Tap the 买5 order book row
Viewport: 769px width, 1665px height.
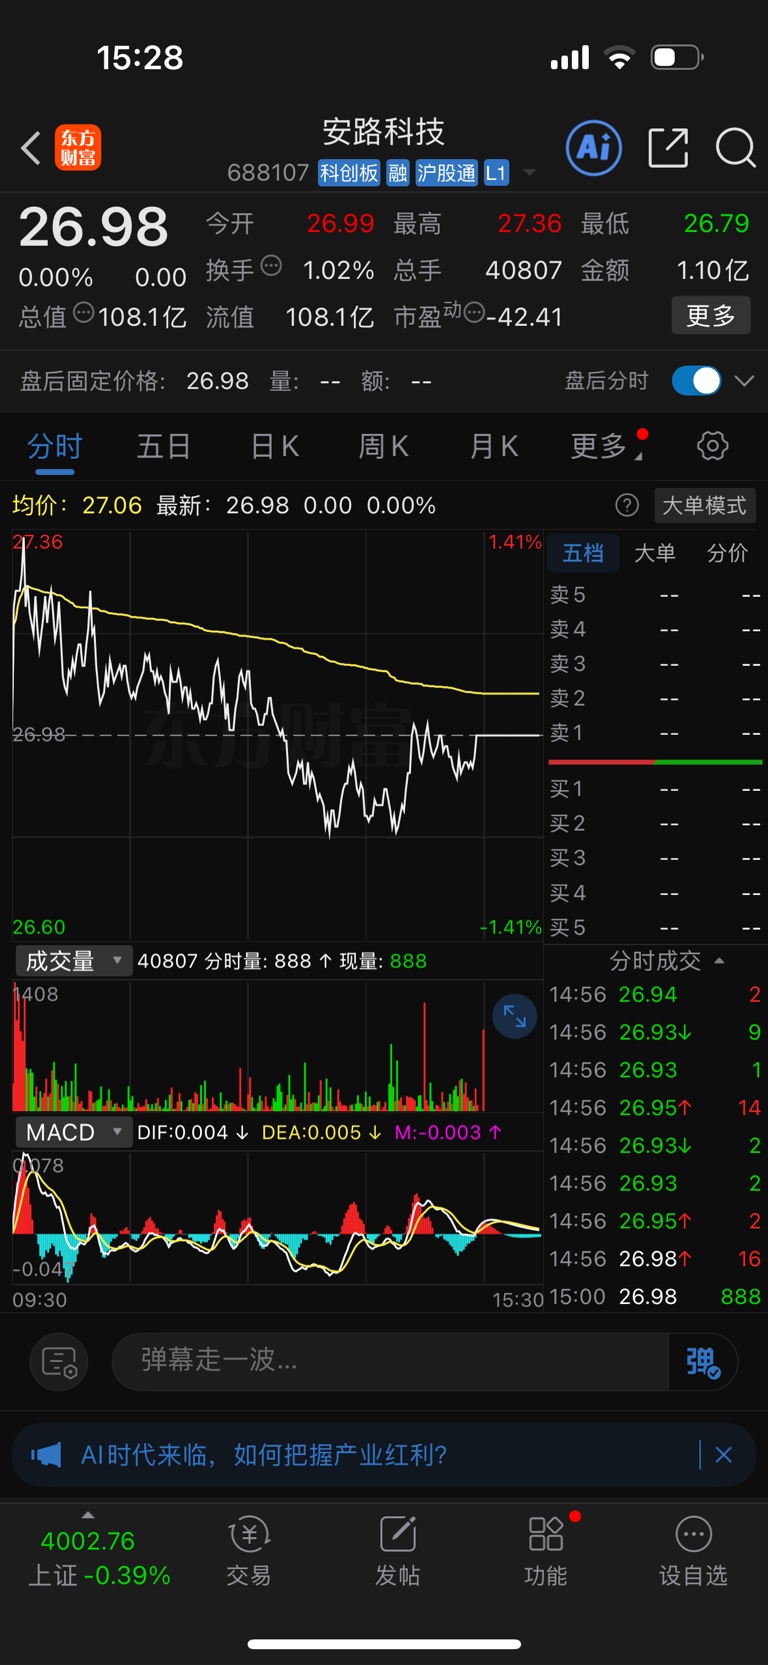click(655, 927)
